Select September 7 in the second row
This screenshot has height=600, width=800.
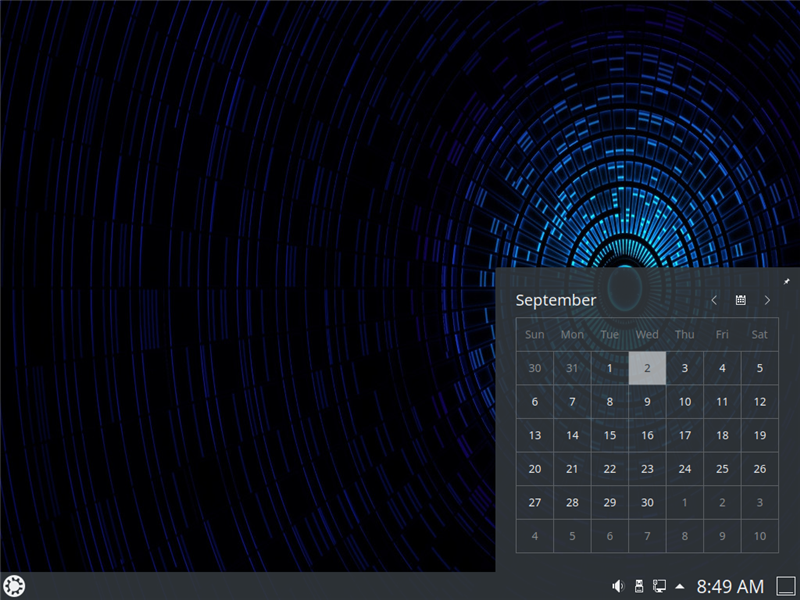572,402
